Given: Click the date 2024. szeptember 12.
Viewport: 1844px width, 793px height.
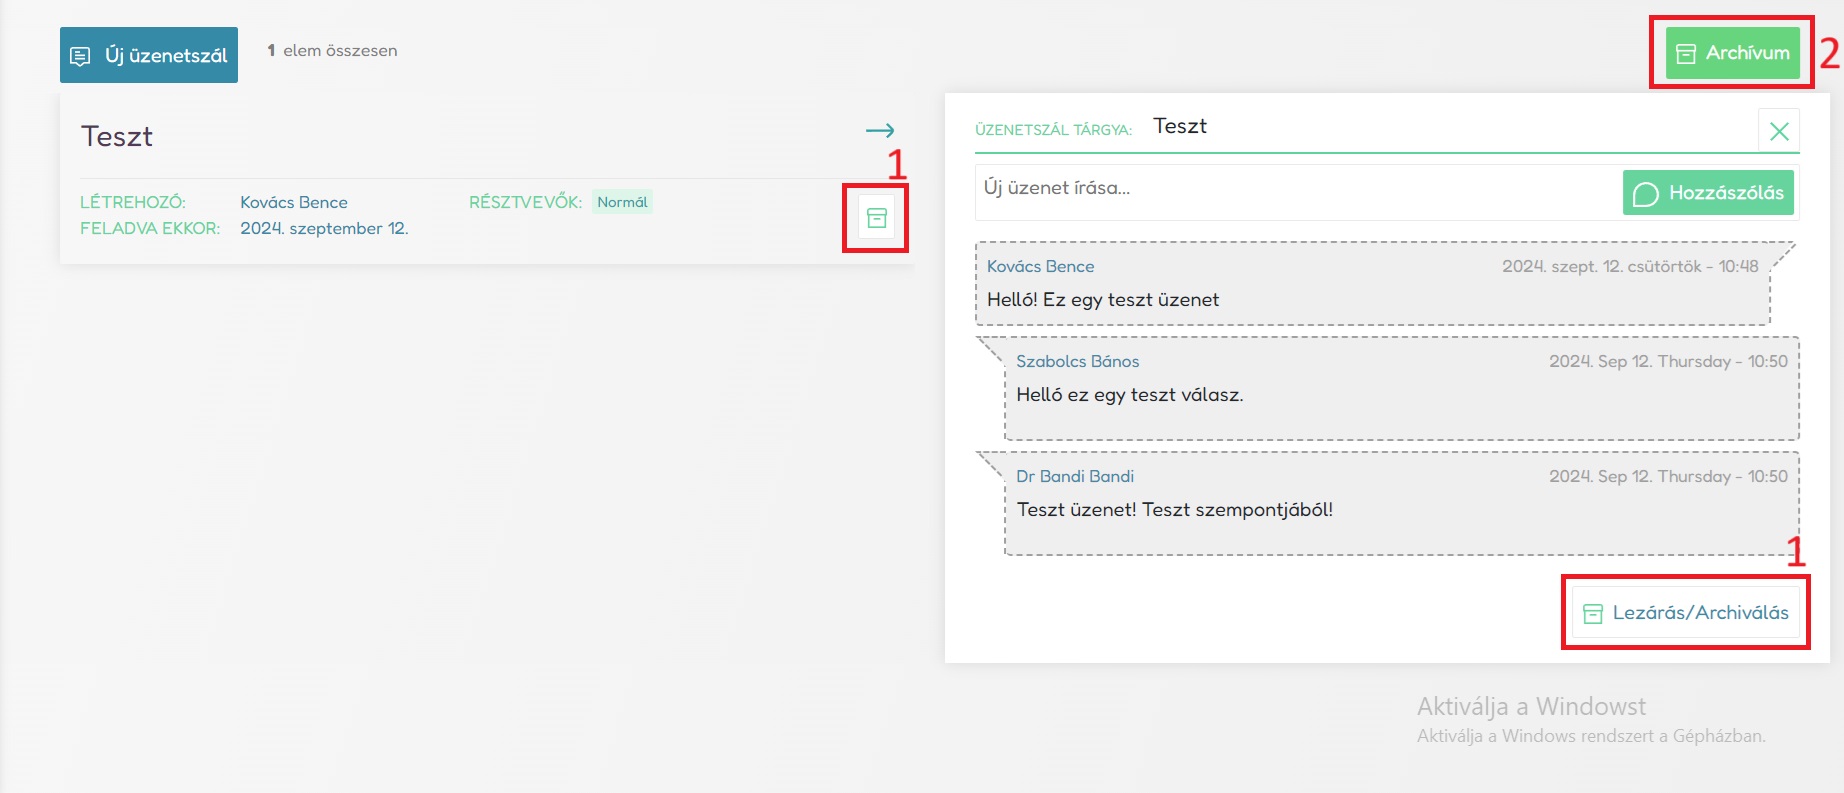Looking at the screenshot, I should [x=324, y=228].
